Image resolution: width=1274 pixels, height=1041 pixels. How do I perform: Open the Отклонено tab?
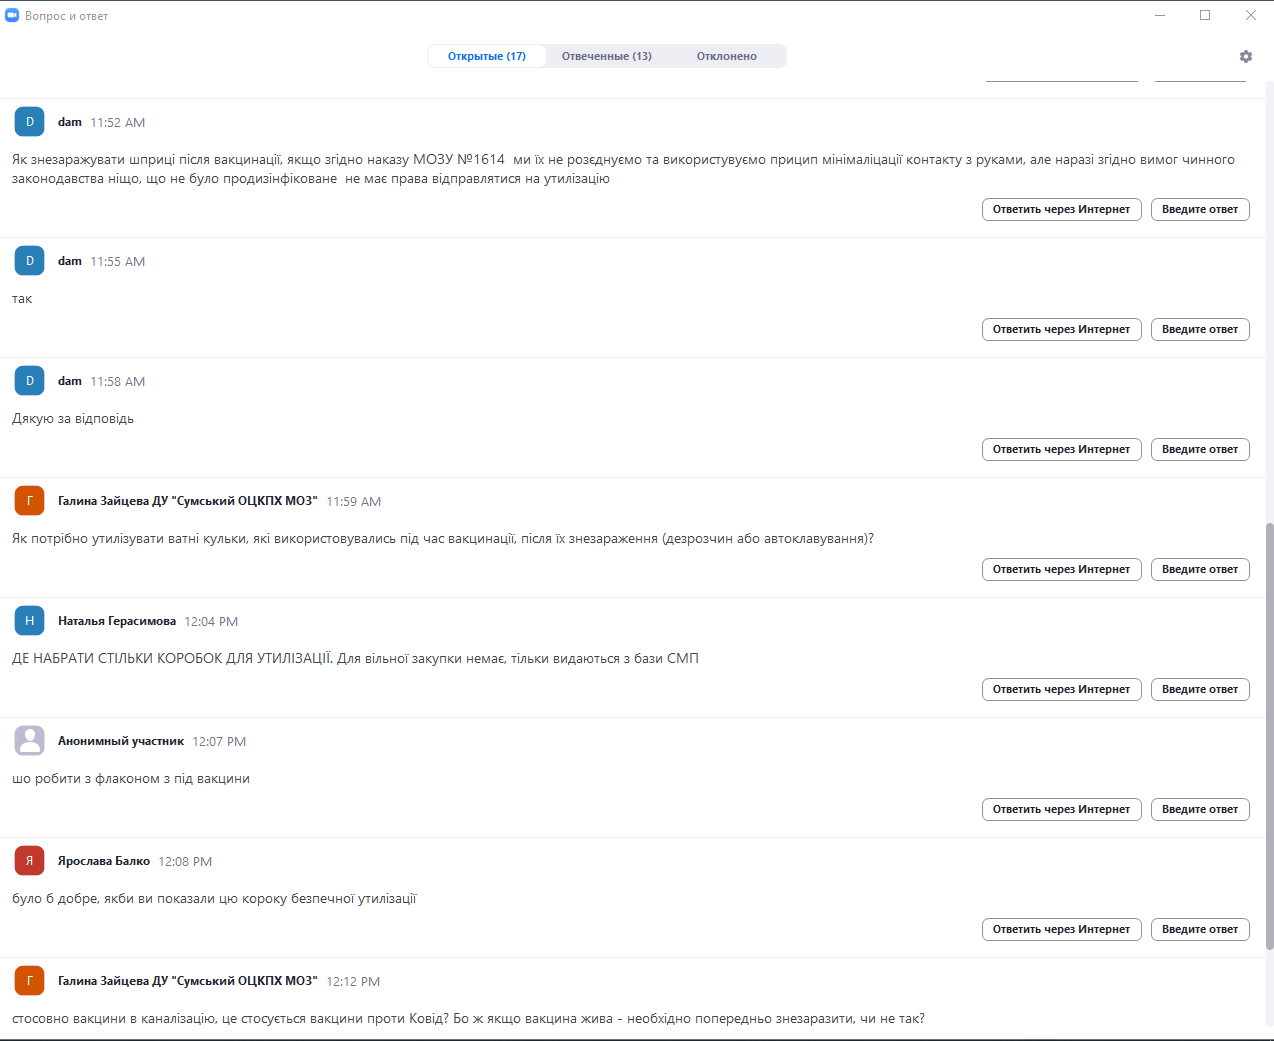(727, 57)
